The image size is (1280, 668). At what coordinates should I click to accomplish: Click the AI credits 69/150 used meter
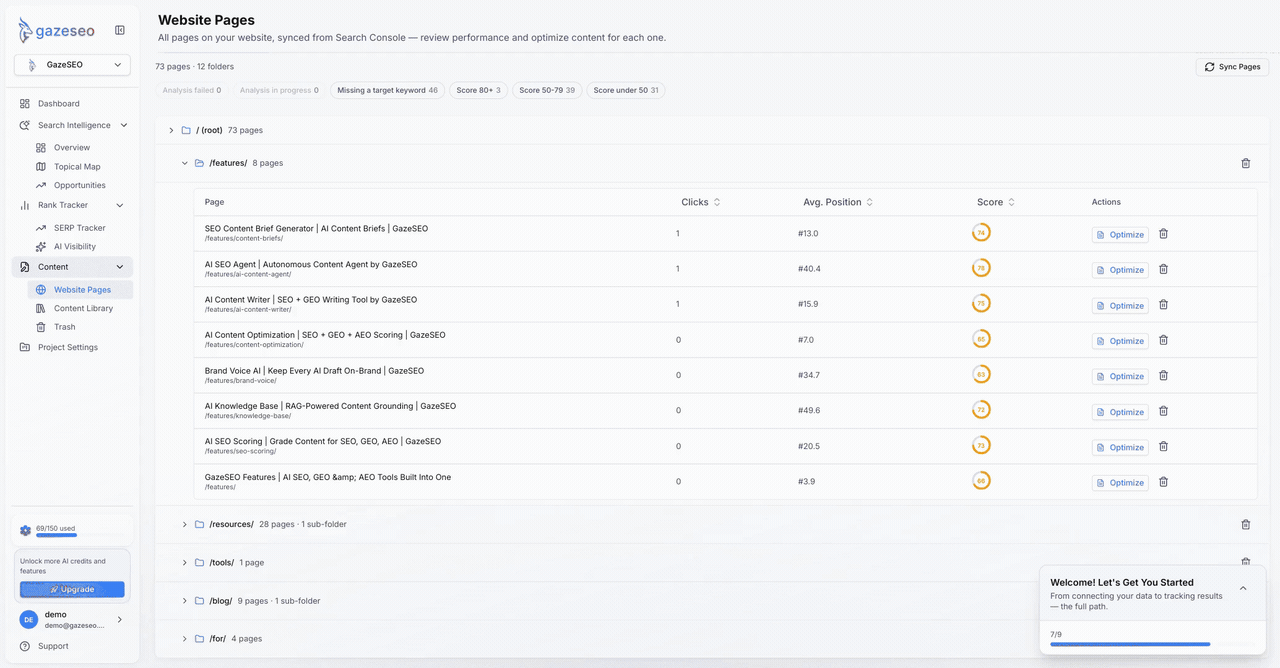click(72, 530)
